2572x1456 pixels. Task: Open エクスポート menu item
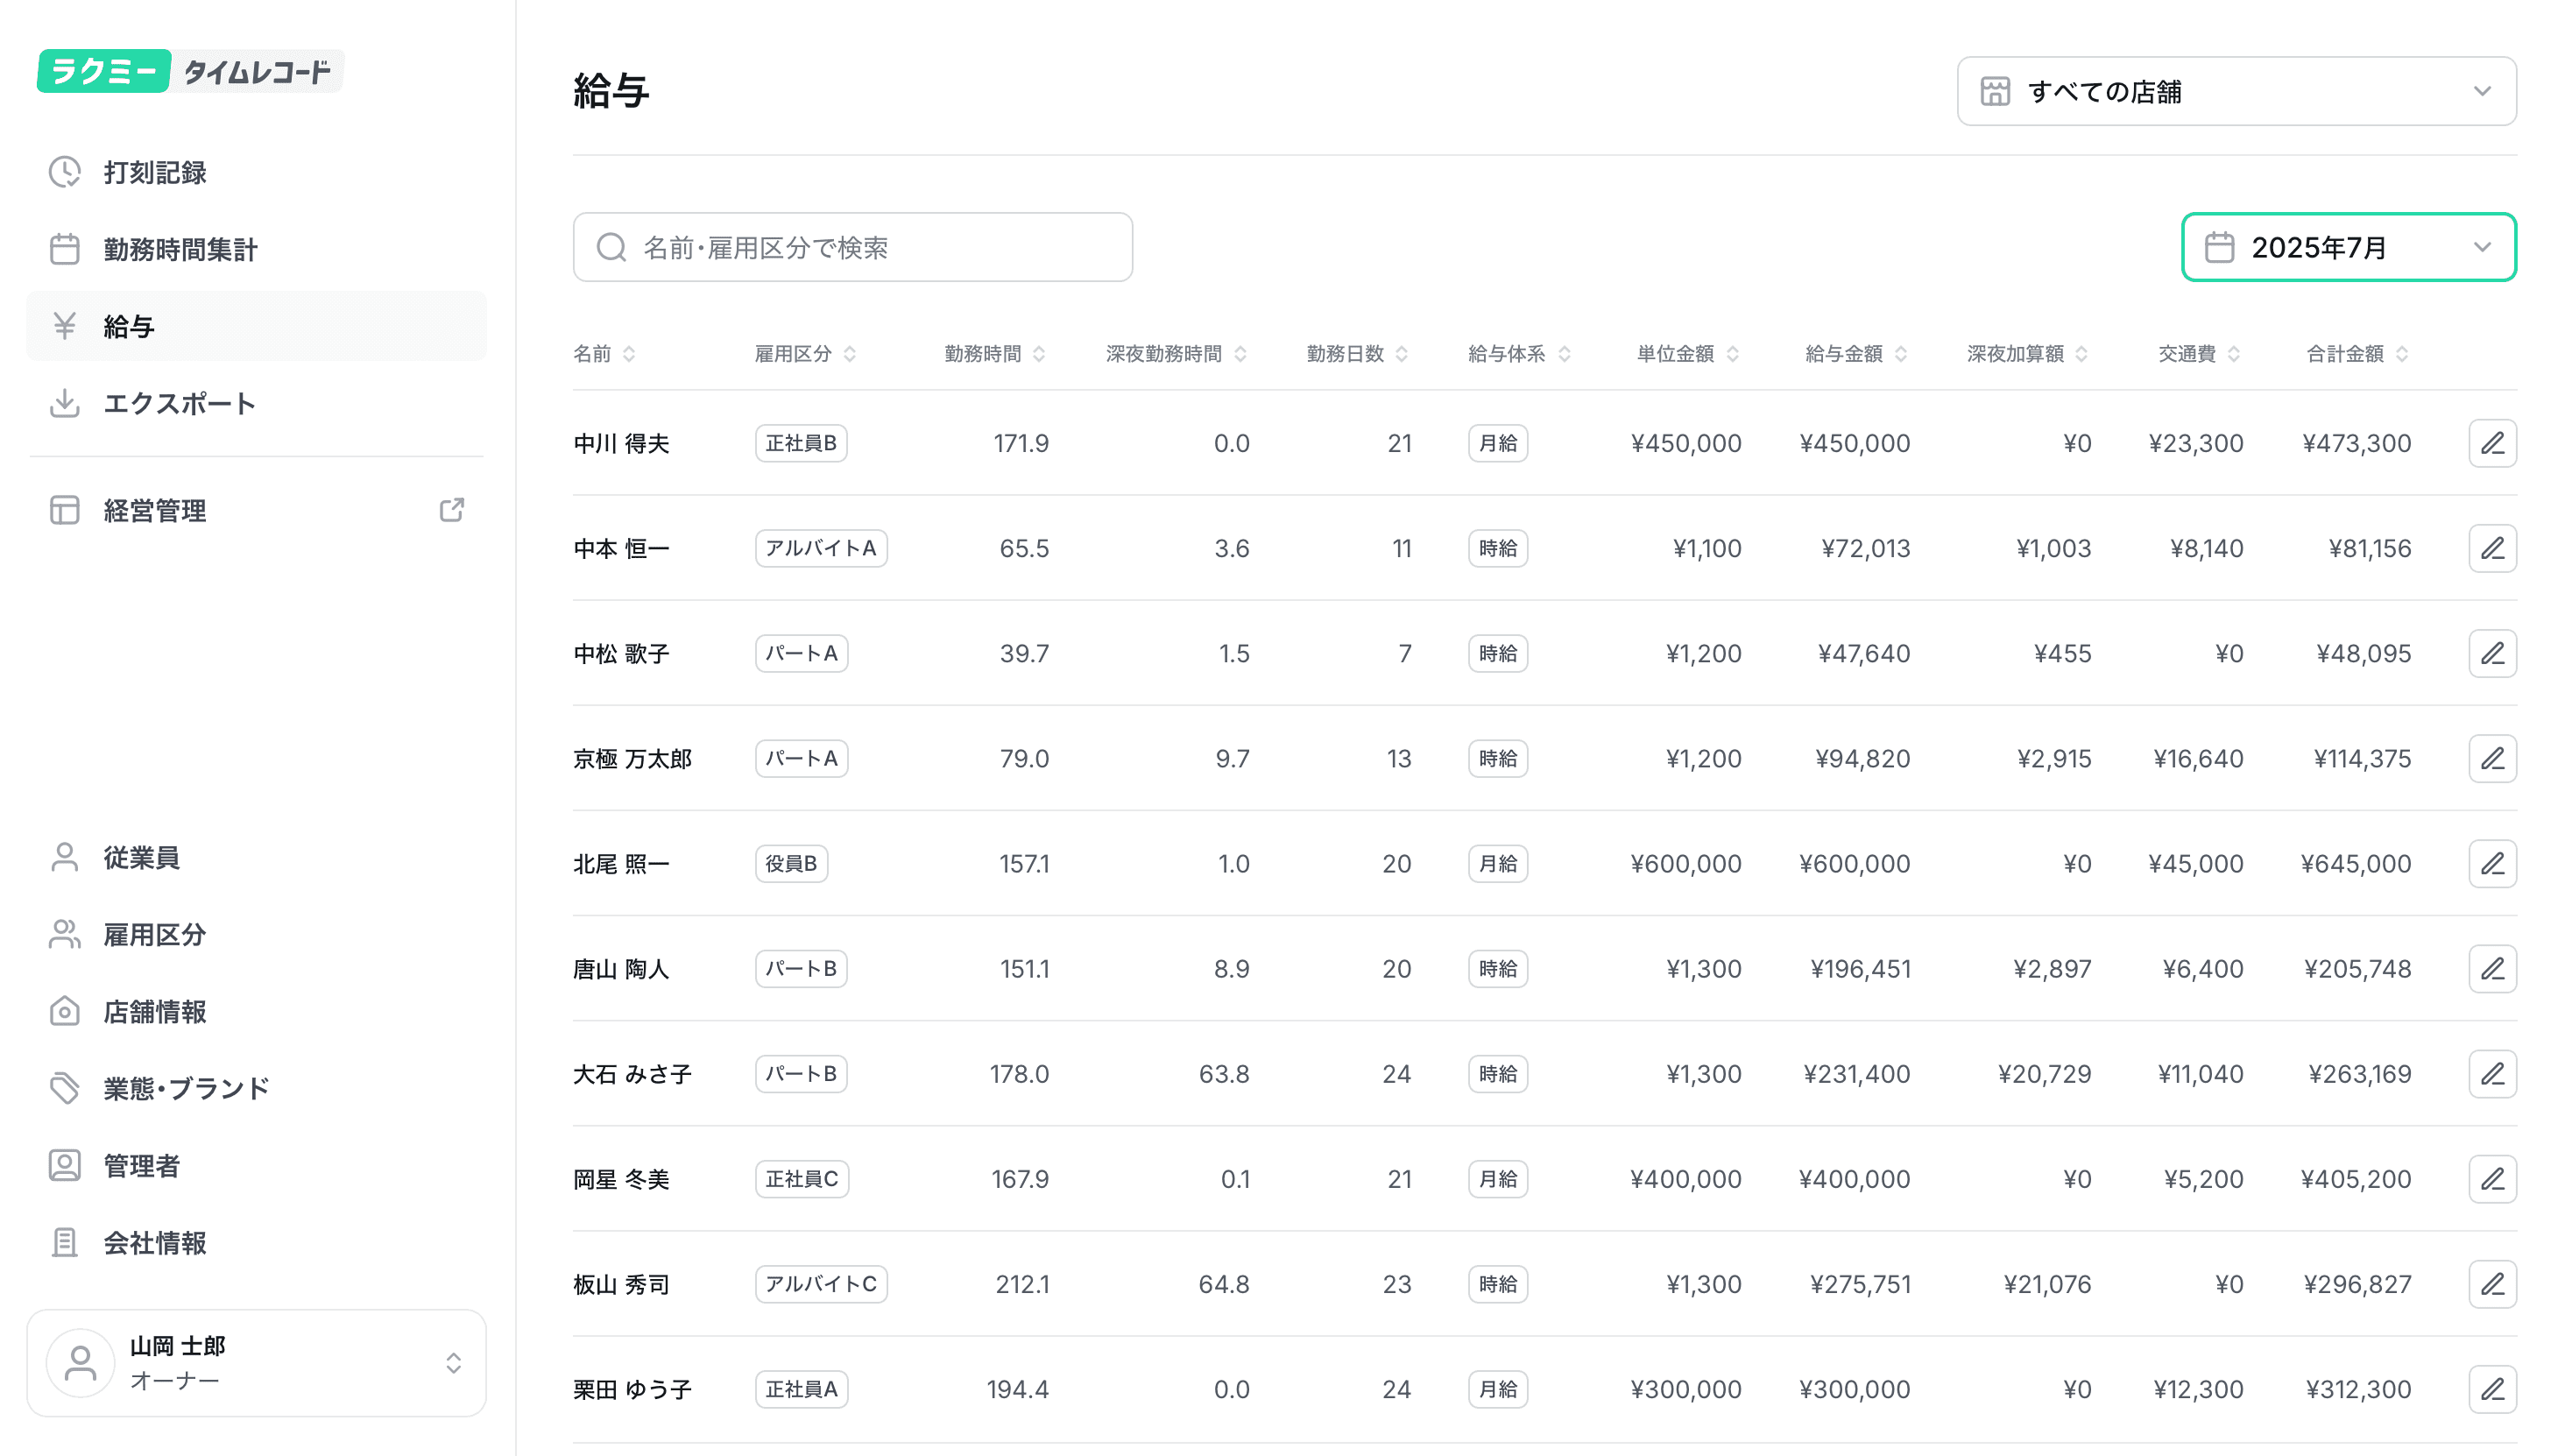pos(180,403)
